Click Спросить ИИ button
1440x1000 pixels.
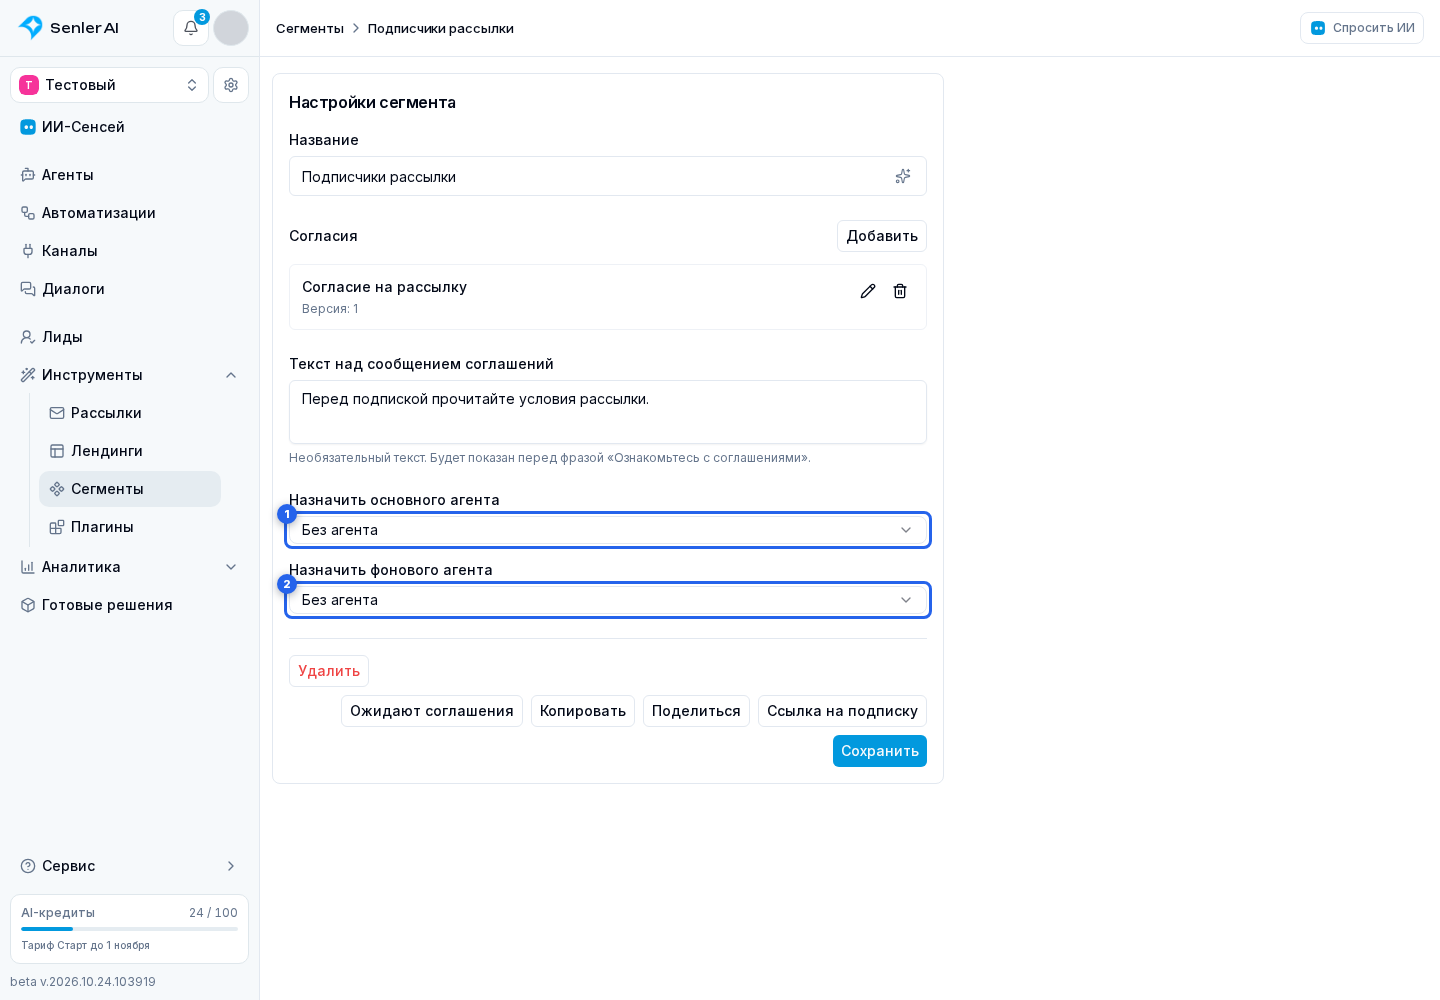point(1362,28)
